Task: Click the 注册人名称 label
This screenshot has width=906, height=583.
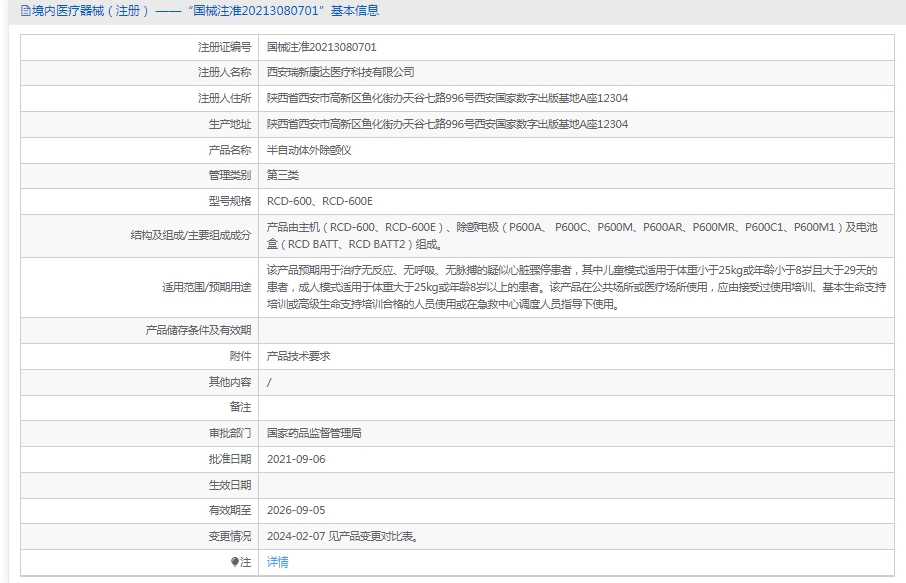Action: [225, 73]
